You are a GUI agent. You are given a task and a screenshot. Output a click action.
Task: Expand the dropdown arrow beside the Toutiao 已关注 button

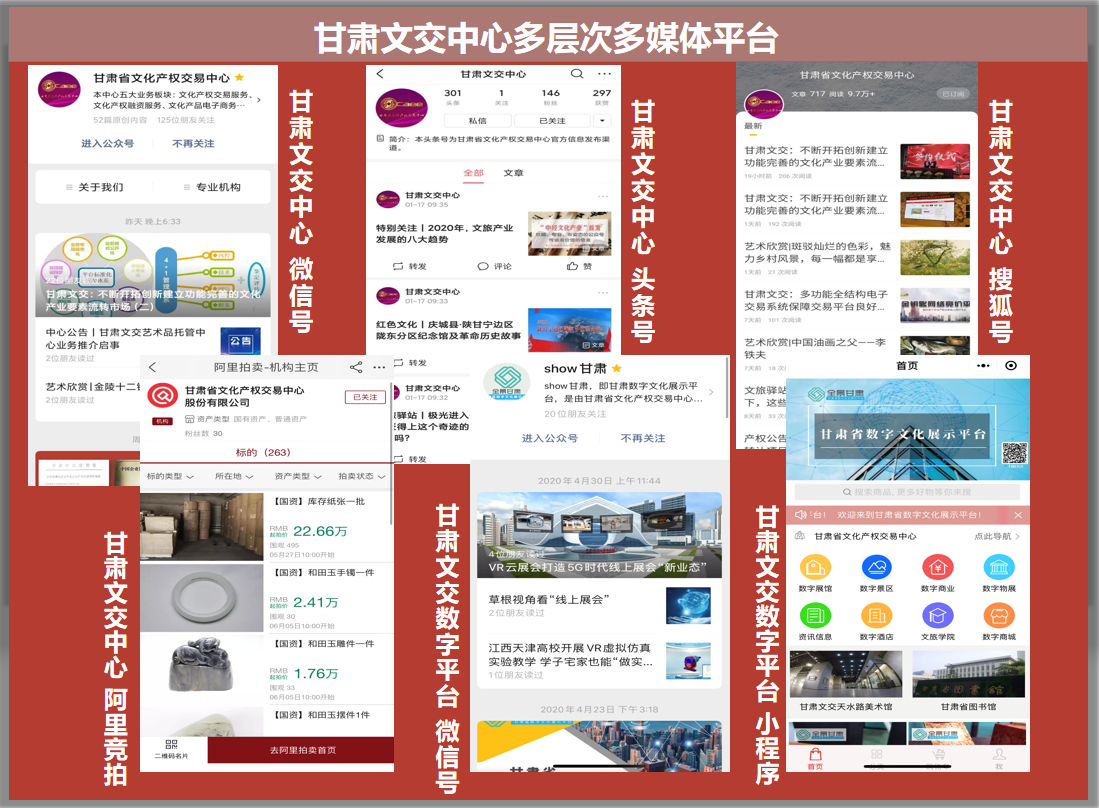coord(602,121)
